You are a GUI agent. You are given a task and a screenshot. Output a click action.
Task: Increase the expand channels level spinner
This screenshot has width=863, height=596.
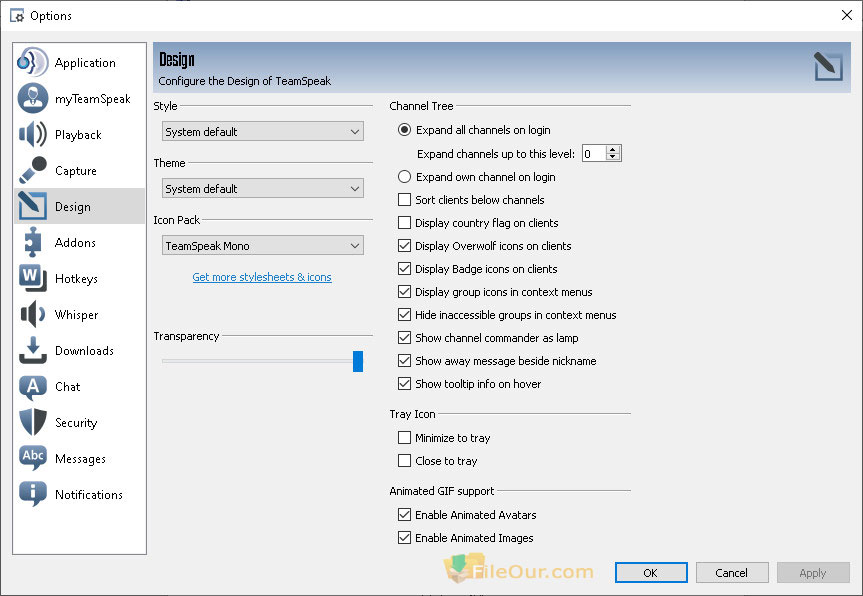click(x=613, y=149)
